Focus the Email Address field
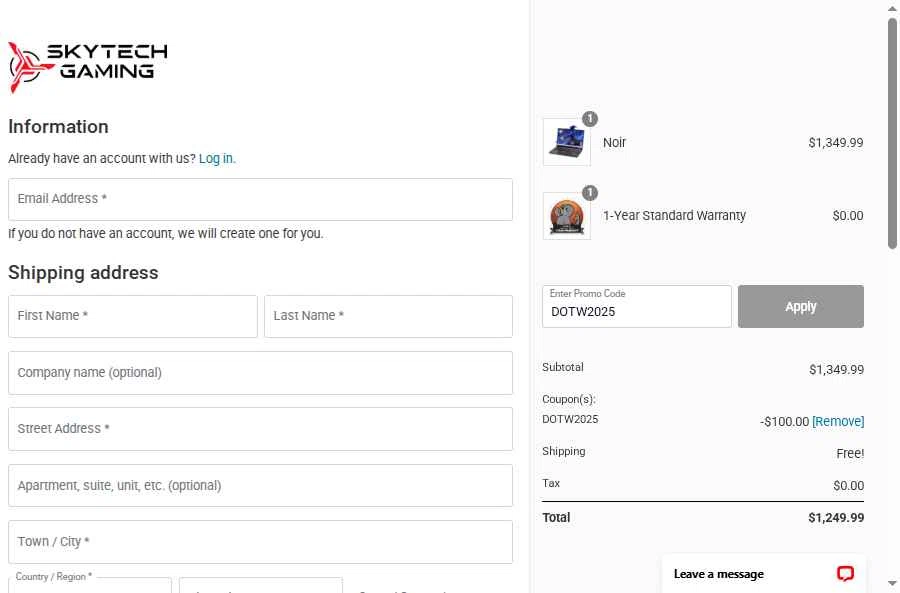Viewport: 900px width, 593px height. pyautogui.click(x=260, y=199)
